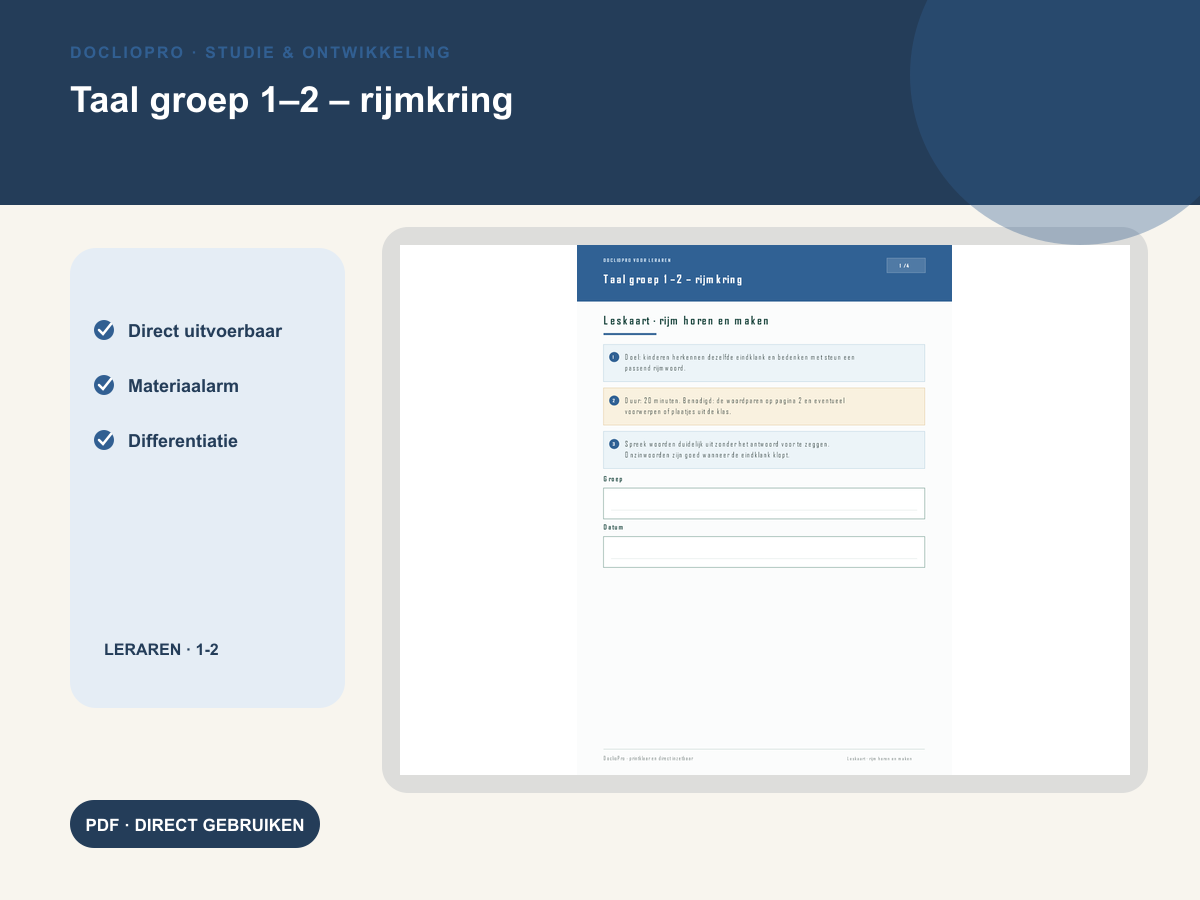Click the 'Materiaalarm' feature text

click(183, 386)
